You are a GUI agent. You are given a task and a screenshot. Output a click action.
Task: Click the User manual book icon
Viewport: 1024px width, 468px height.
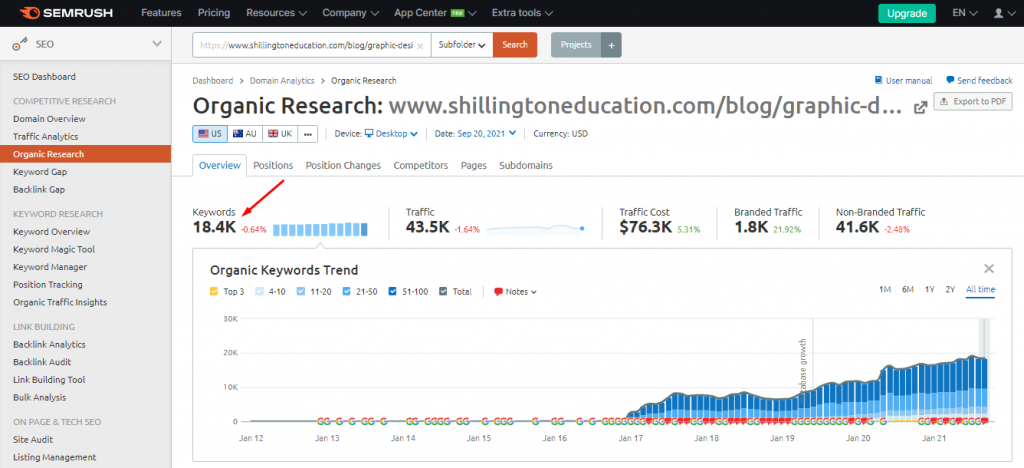[x=878, y=80]
